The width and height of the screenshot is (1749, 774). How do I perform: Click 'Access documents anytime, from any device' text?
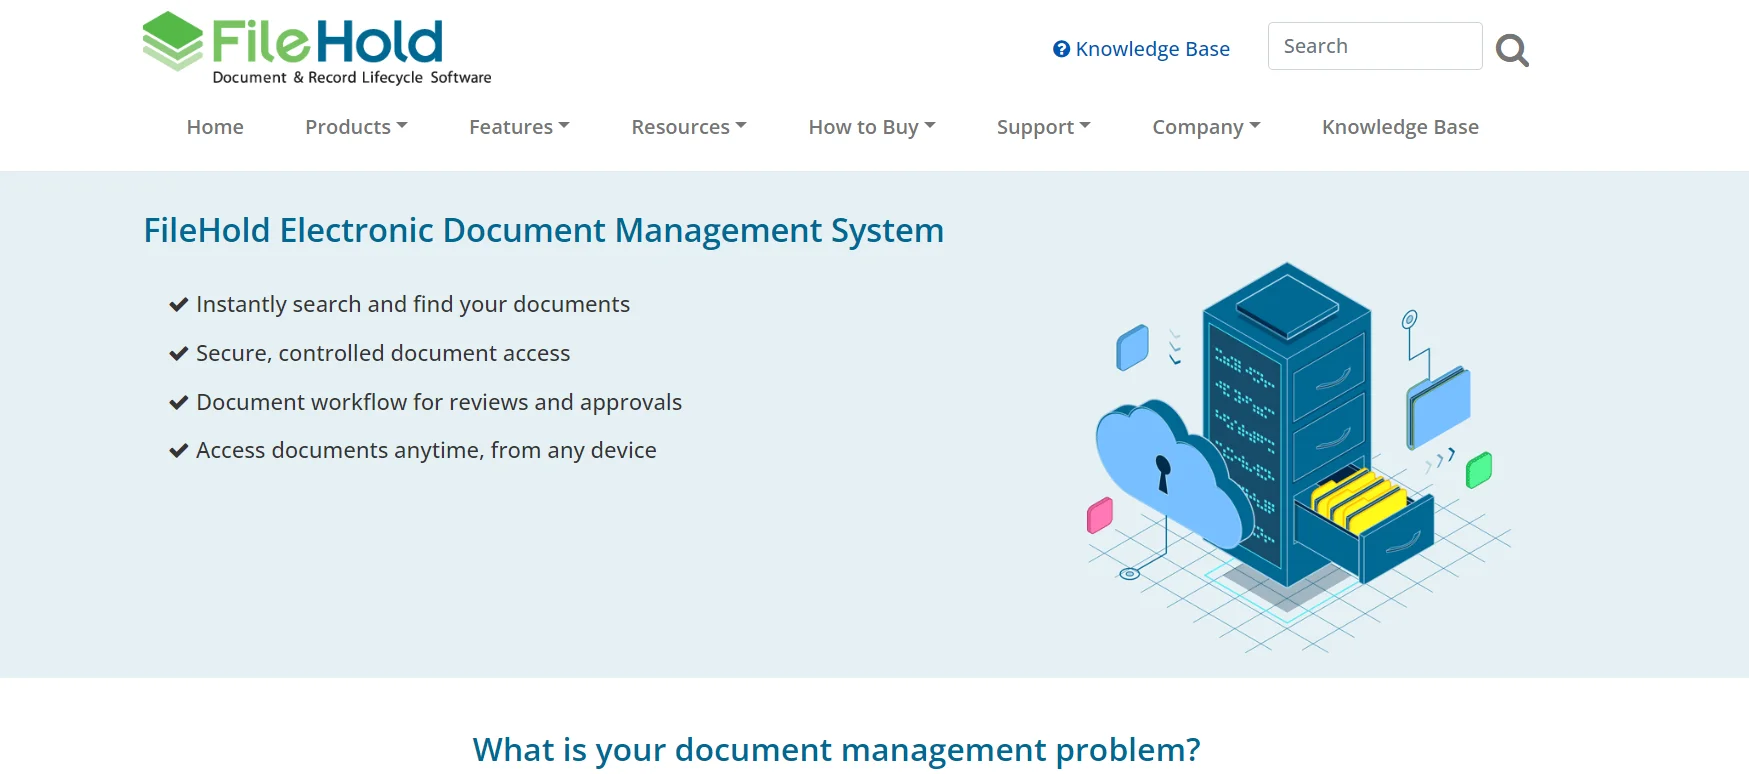[x=426, y=450]
